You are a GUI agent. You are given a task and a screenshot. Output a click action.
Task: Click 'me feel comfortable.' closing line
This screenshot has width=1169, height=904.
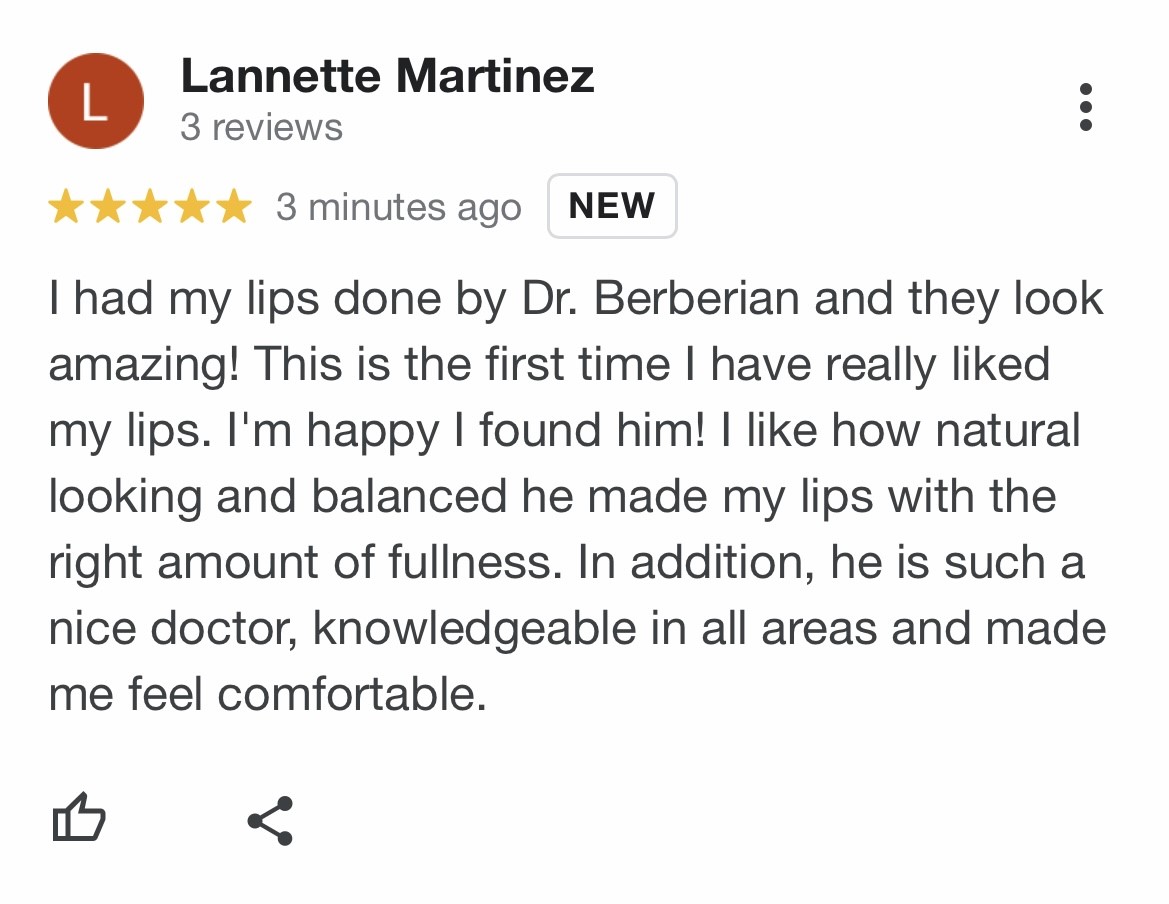267,694
